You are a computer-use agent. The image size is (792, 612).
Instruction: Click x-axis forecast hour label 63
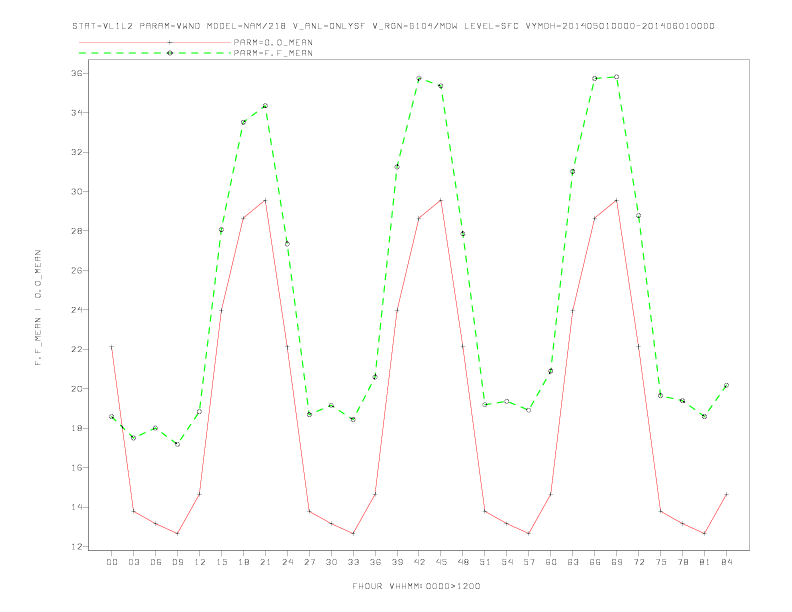coord(573,562)
